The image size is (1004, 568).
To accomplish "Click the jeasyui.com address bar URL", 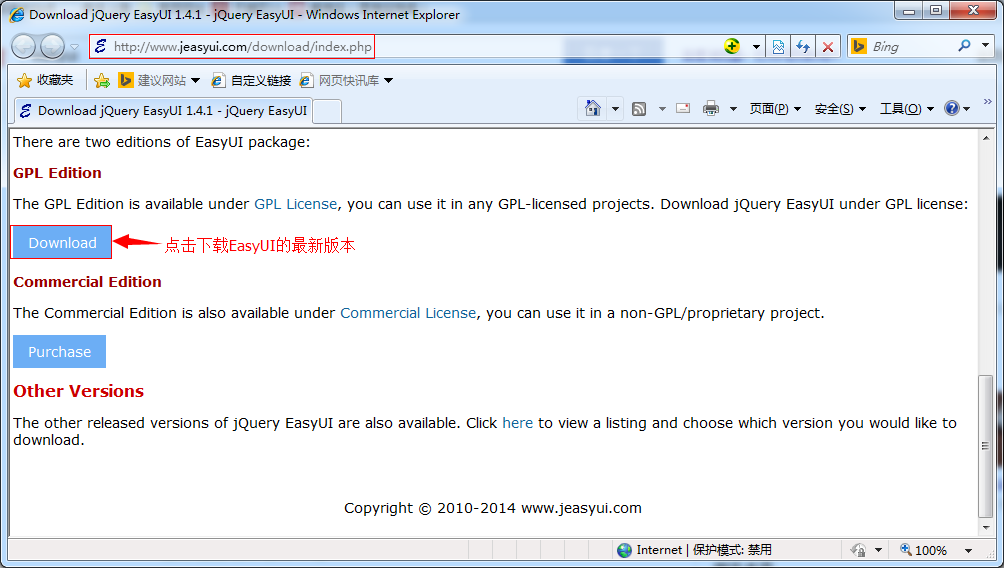I will click(243, 47).
